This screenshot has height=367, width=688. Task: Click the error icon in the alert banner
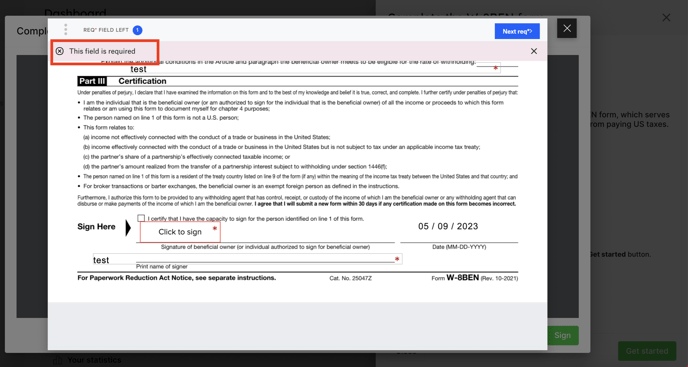(x=60, y=51)
